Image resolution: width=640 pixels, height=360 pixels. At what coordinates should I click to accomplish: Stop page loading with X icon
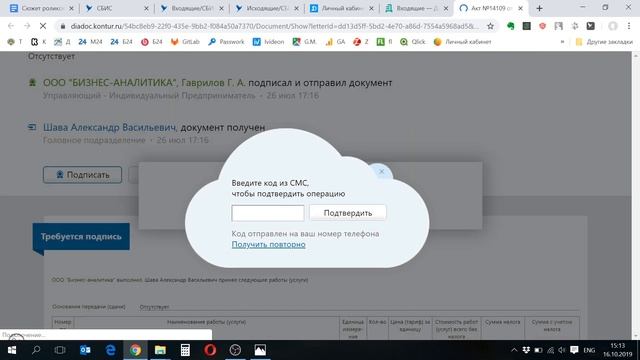[42, 26]
